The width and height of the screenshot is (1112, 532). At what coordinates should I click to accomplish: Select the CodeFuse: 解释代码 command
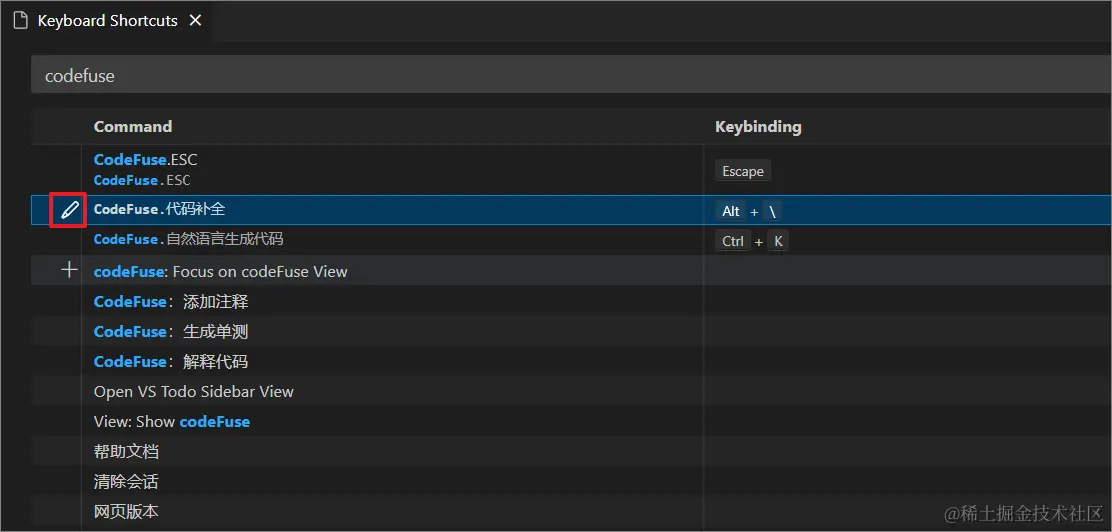(x=171, y=361)
